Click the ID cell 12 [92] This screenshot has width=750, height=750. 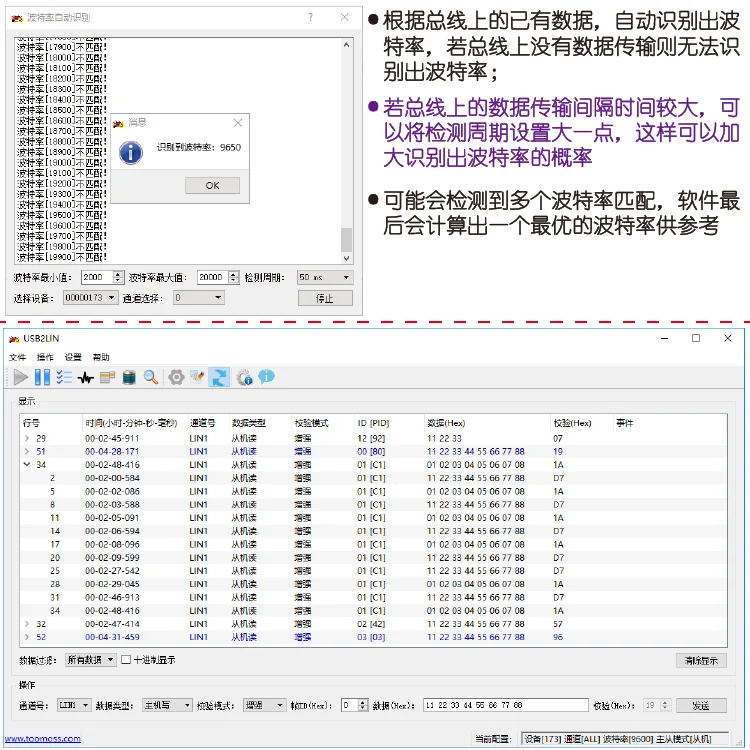coord(371,438)
